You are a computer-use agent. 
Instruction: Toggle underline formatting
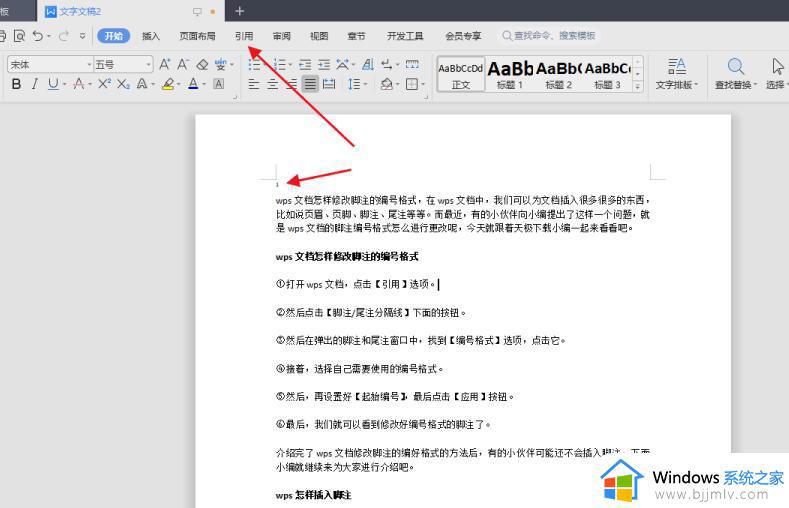53,84
